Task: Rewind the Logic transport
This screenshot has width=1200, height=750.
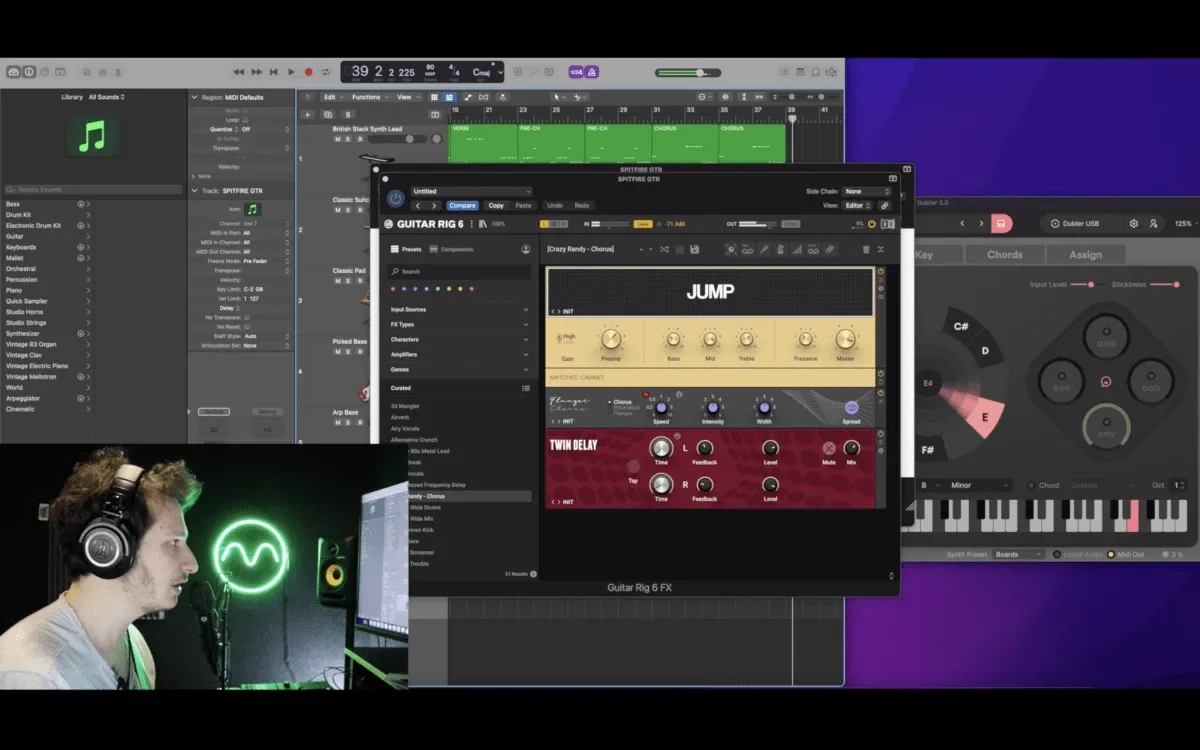Action: coord(239,72)
